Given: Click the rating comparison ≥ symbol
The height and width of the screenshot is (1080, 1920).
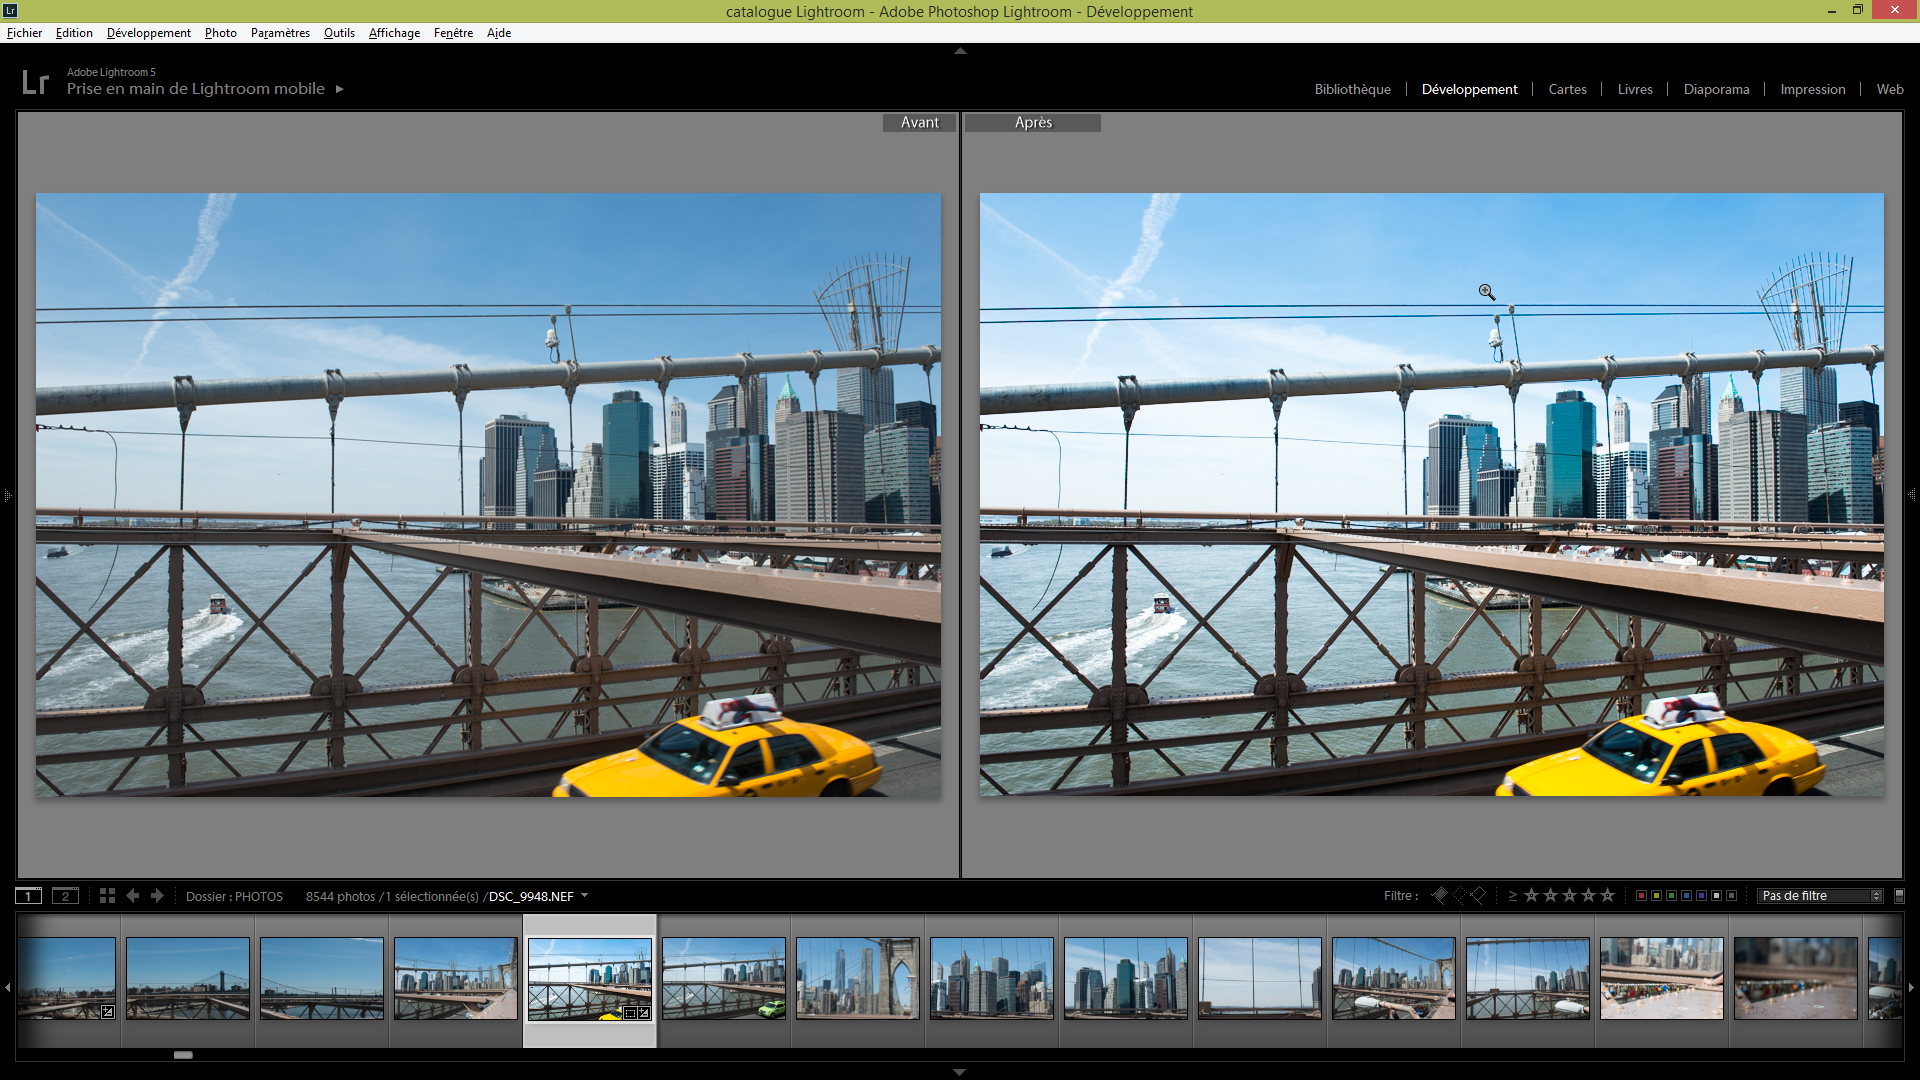Looking at the screenshot, I should tap(1512, 896).
